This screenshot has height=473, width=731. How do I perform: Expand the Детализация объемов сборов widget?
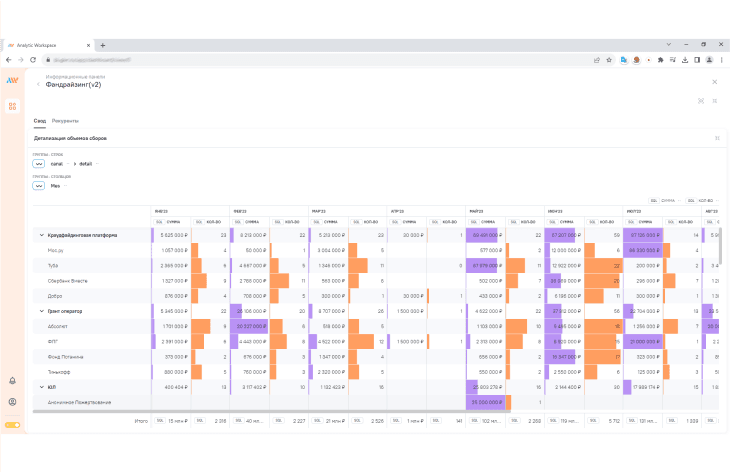pyautogui.click(x=717, y=138)
